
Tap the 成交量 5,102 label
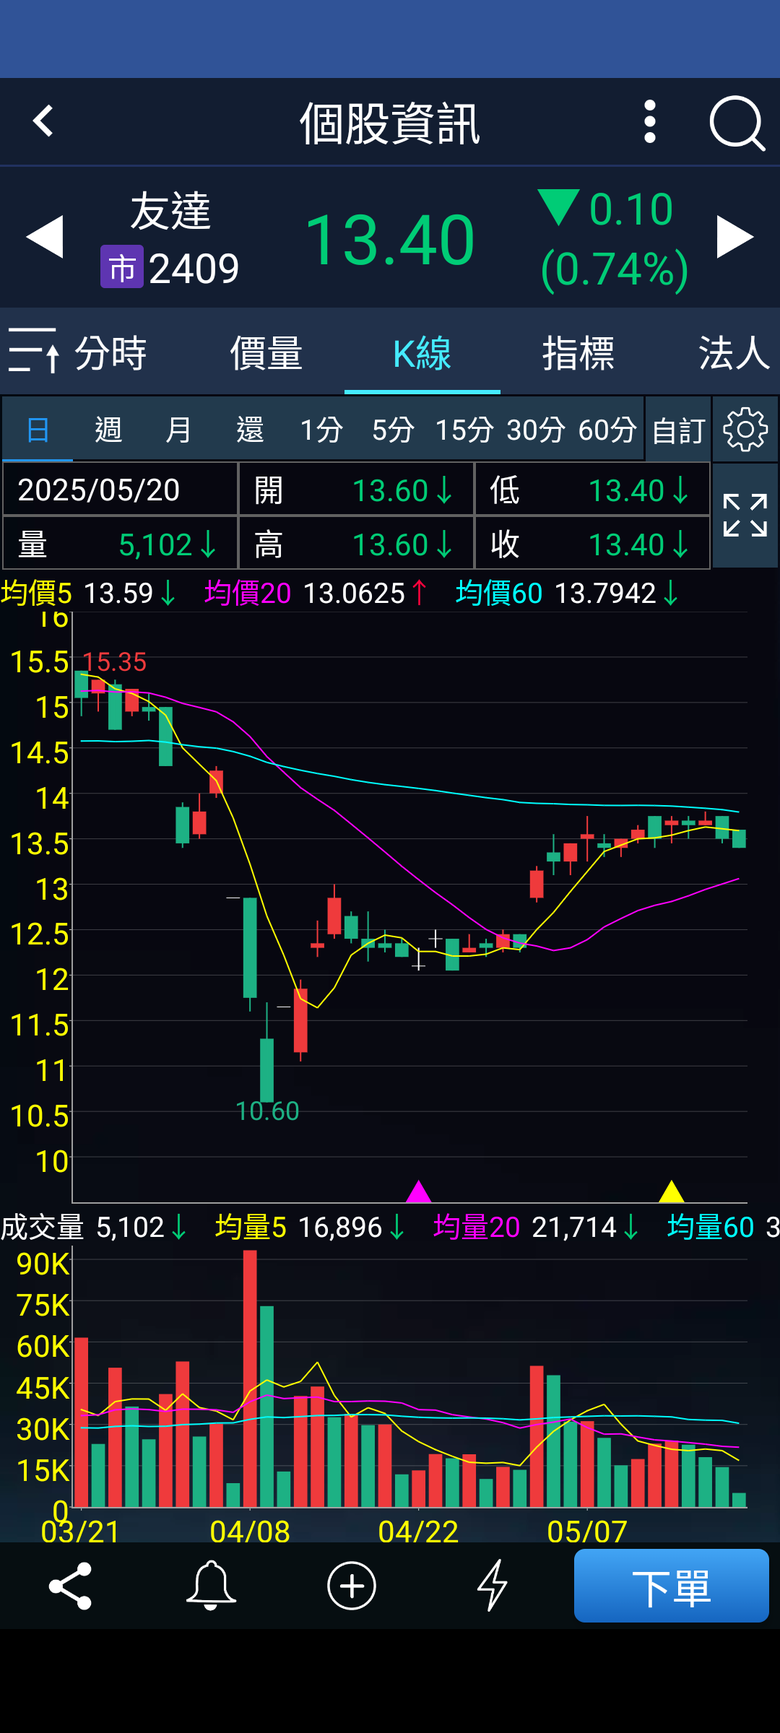point(93,1227)
